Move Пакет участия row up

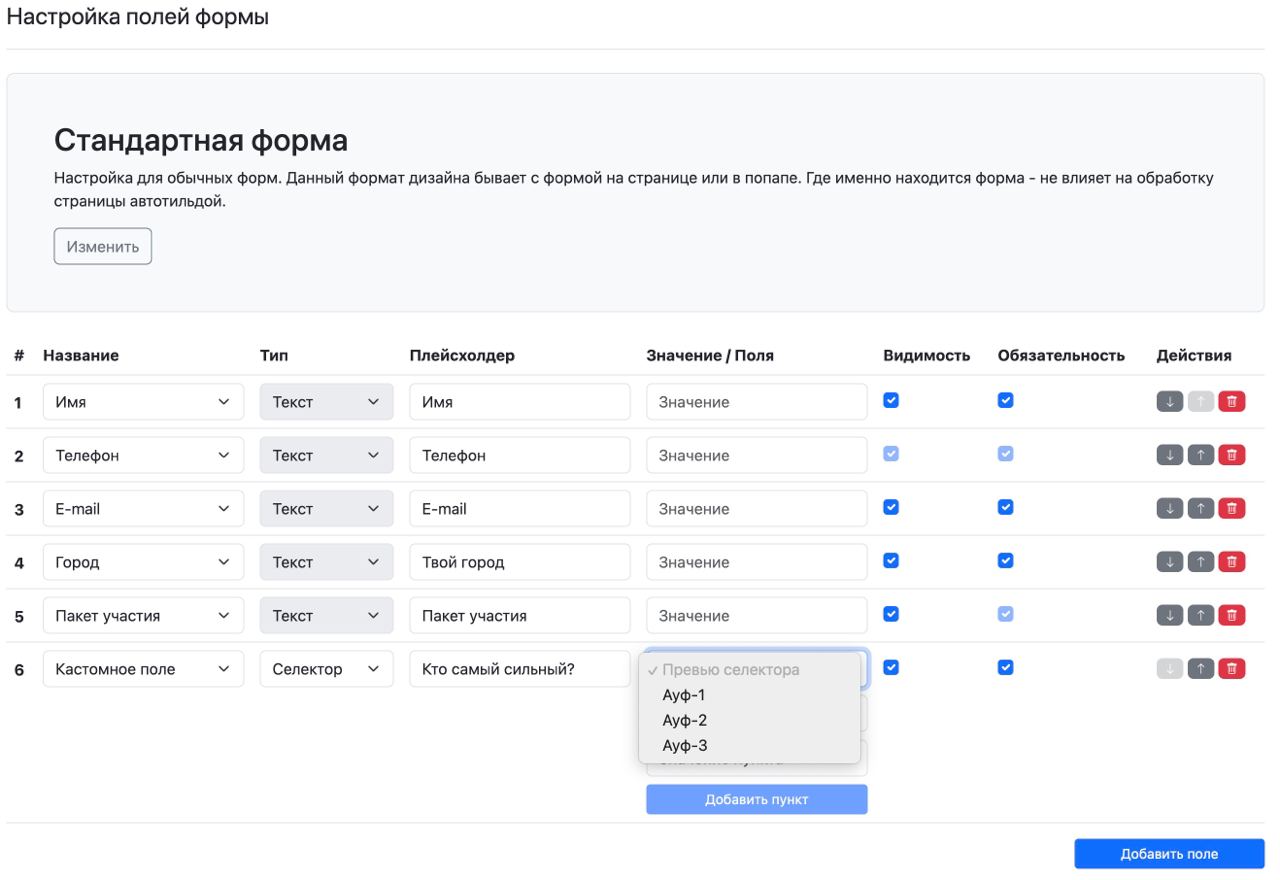(1200, 615)
